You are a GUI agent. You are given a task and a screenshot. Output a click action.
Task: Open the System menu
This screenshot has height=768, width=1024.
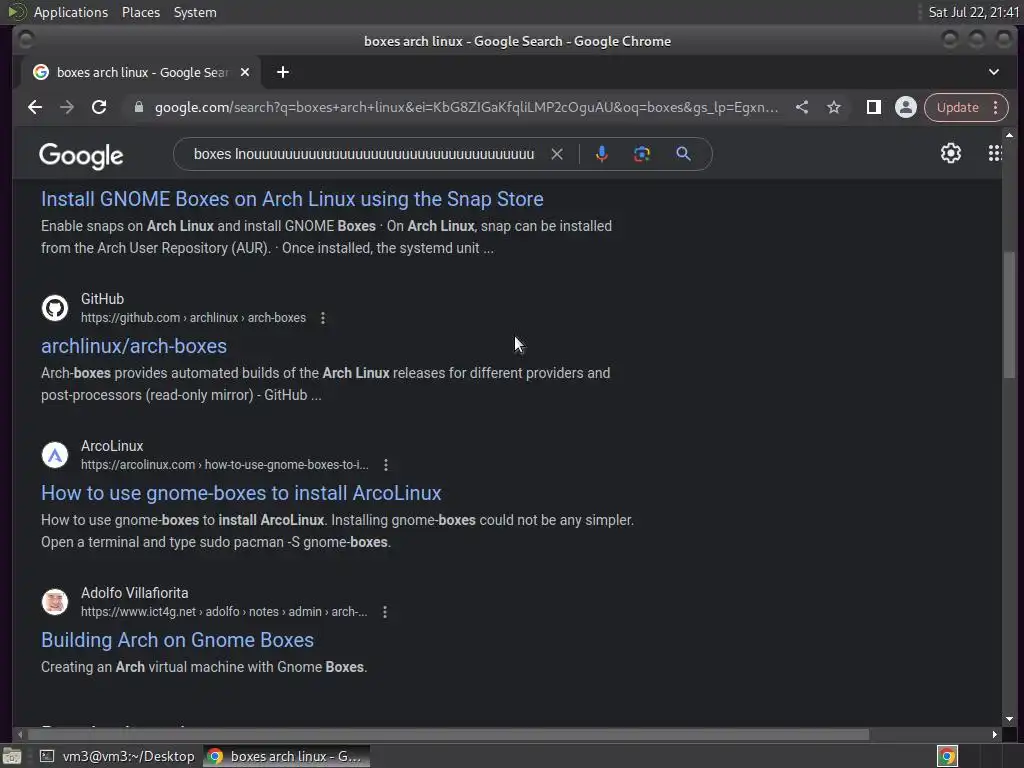pos(195,12)
